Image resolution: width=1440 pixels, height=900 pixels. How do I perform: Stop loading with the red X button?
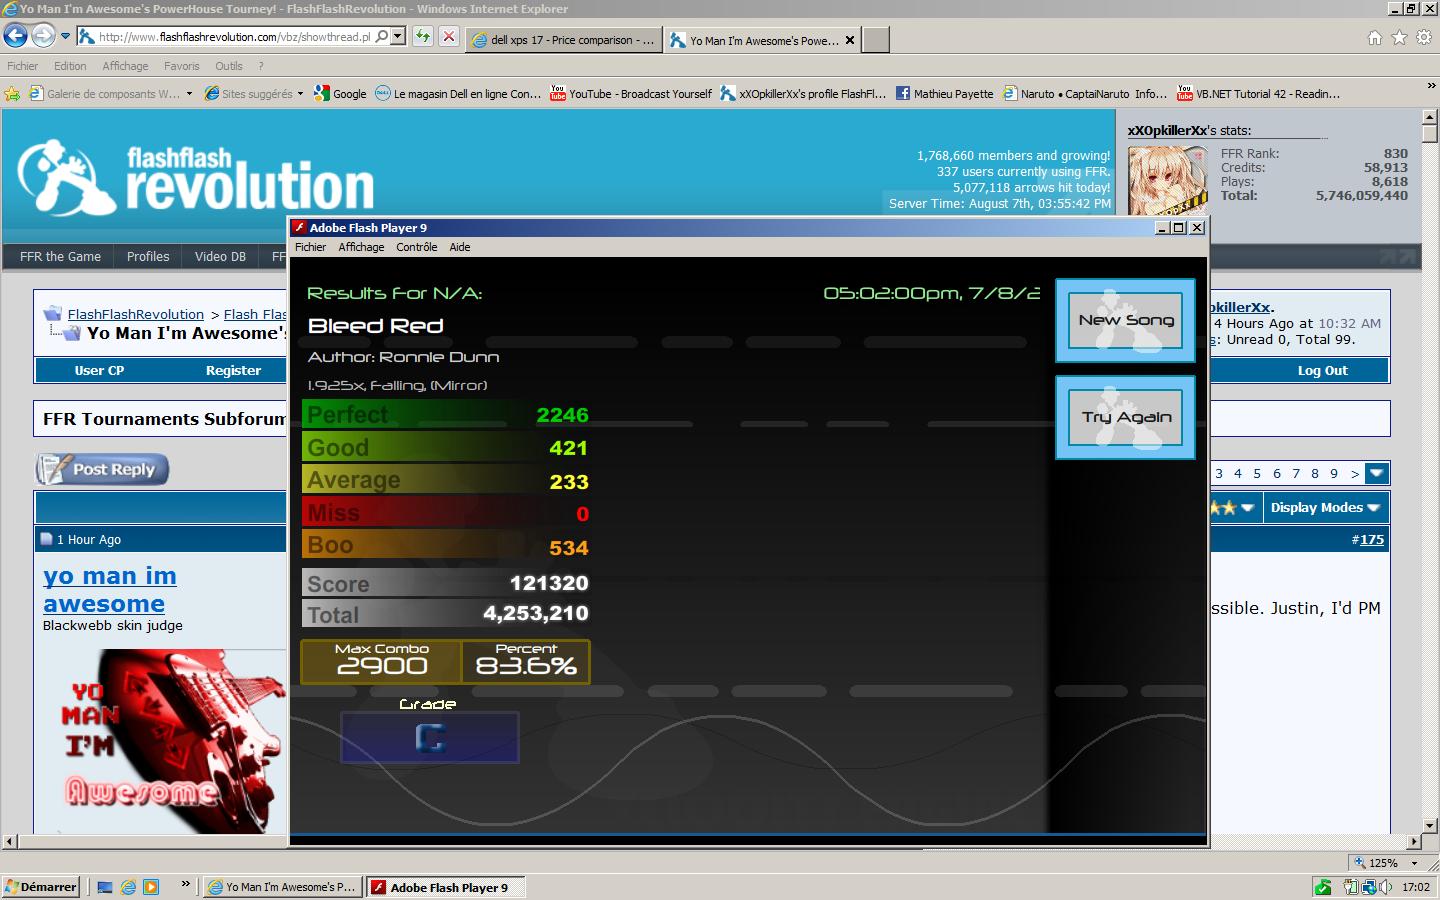[449, 37]
